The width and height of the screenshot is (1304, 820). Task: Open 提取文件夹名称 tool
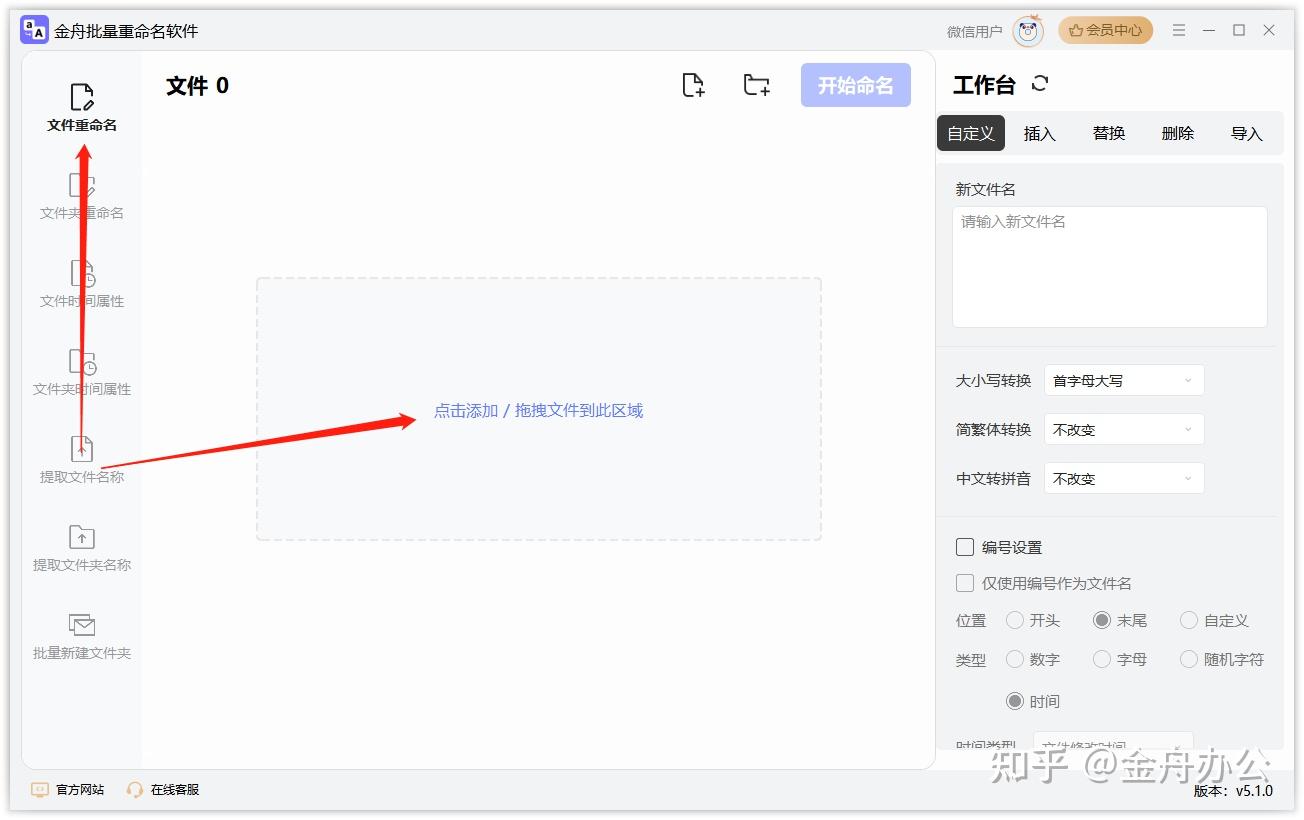[x=80, y=548]
